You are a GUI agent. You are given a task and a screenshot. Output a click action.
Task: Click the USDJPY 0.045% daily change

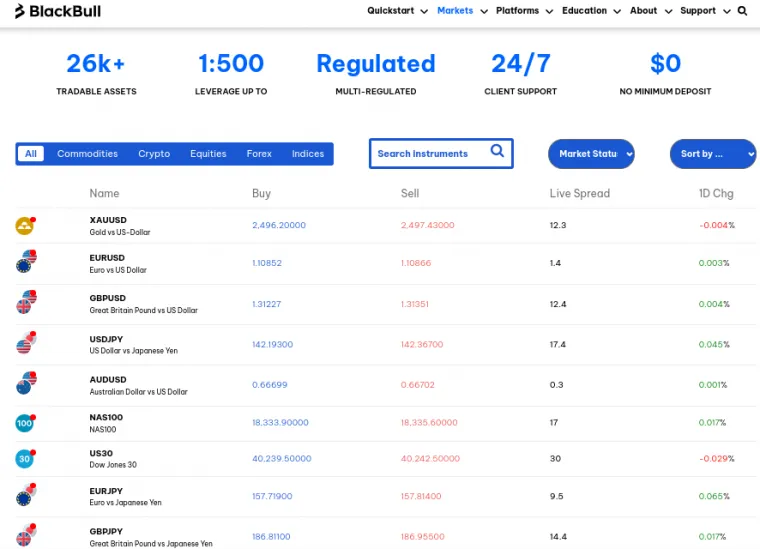tap(714, 345)
